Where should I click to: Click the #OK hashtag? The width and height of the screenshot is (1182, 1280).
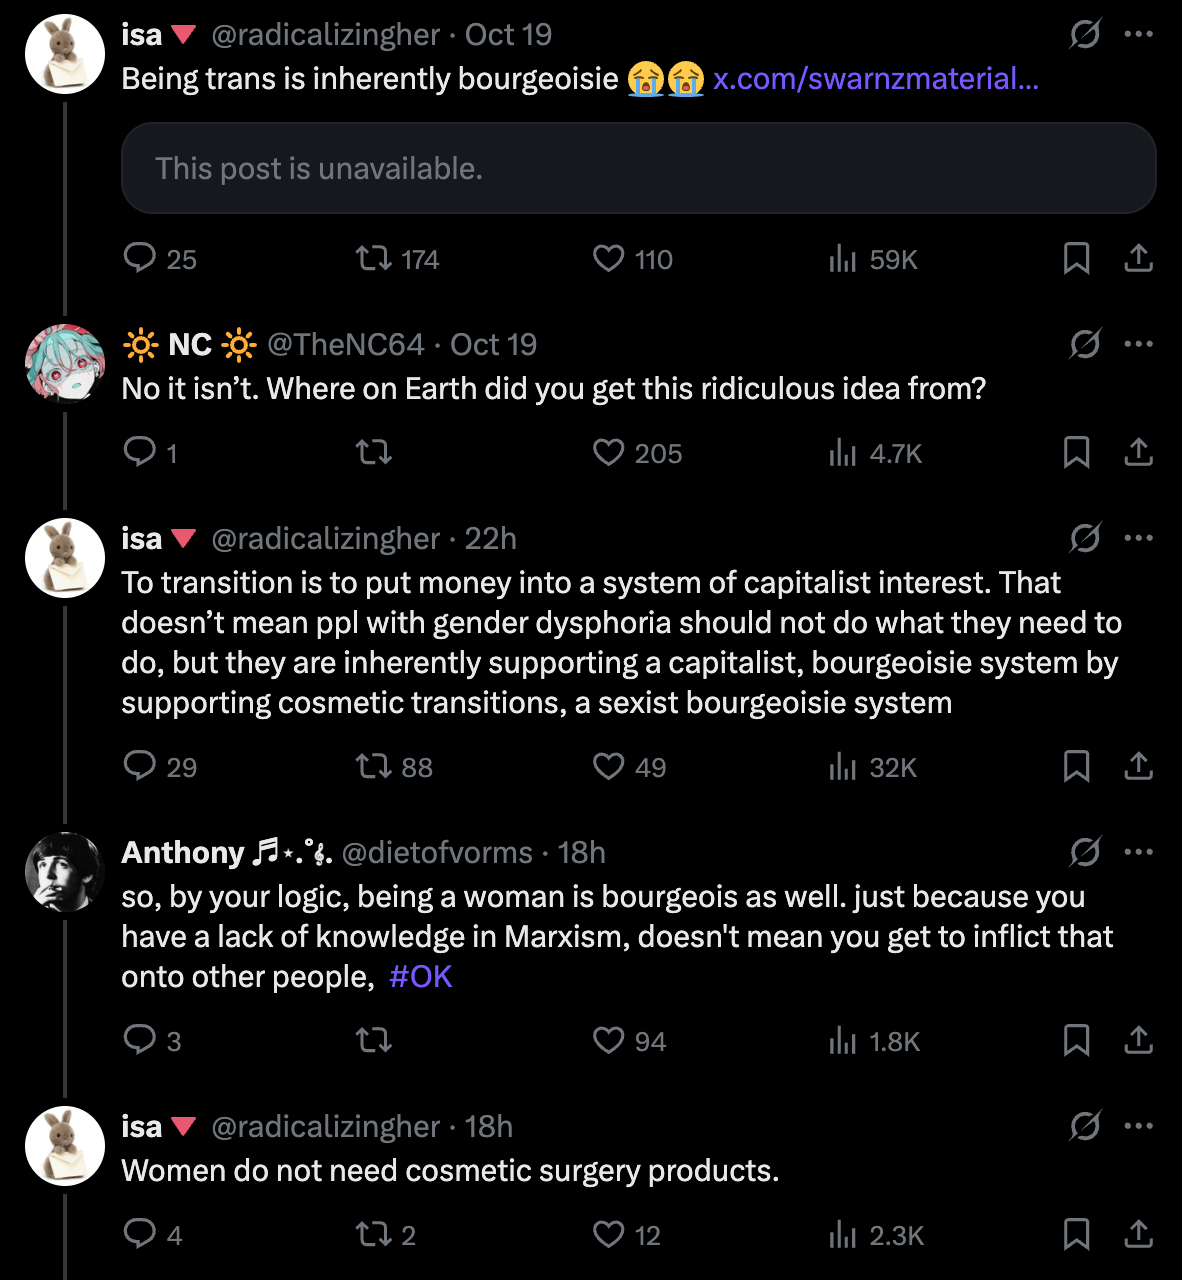[x=420, y=976]
